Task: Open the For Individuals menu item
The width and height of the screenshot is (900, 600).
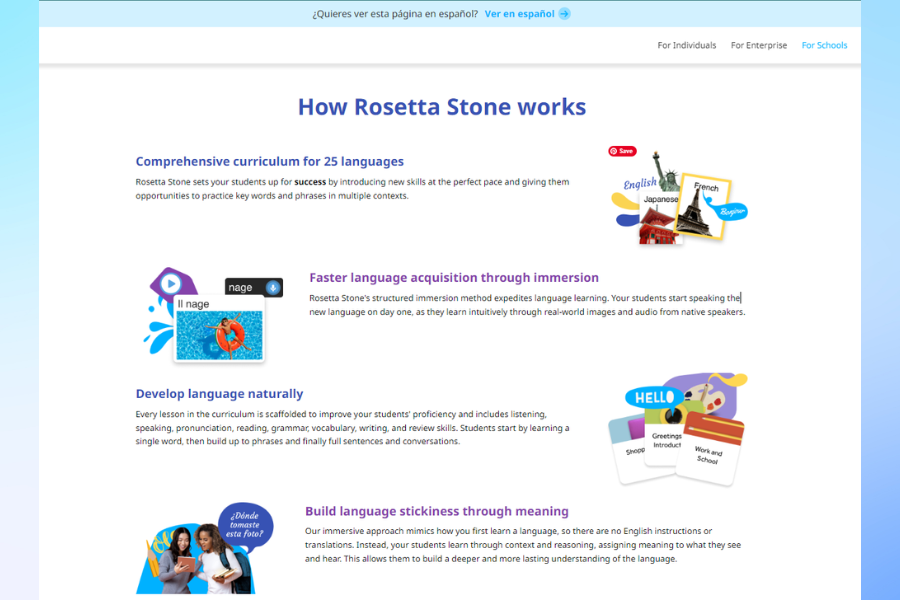Action: point(686,45)
